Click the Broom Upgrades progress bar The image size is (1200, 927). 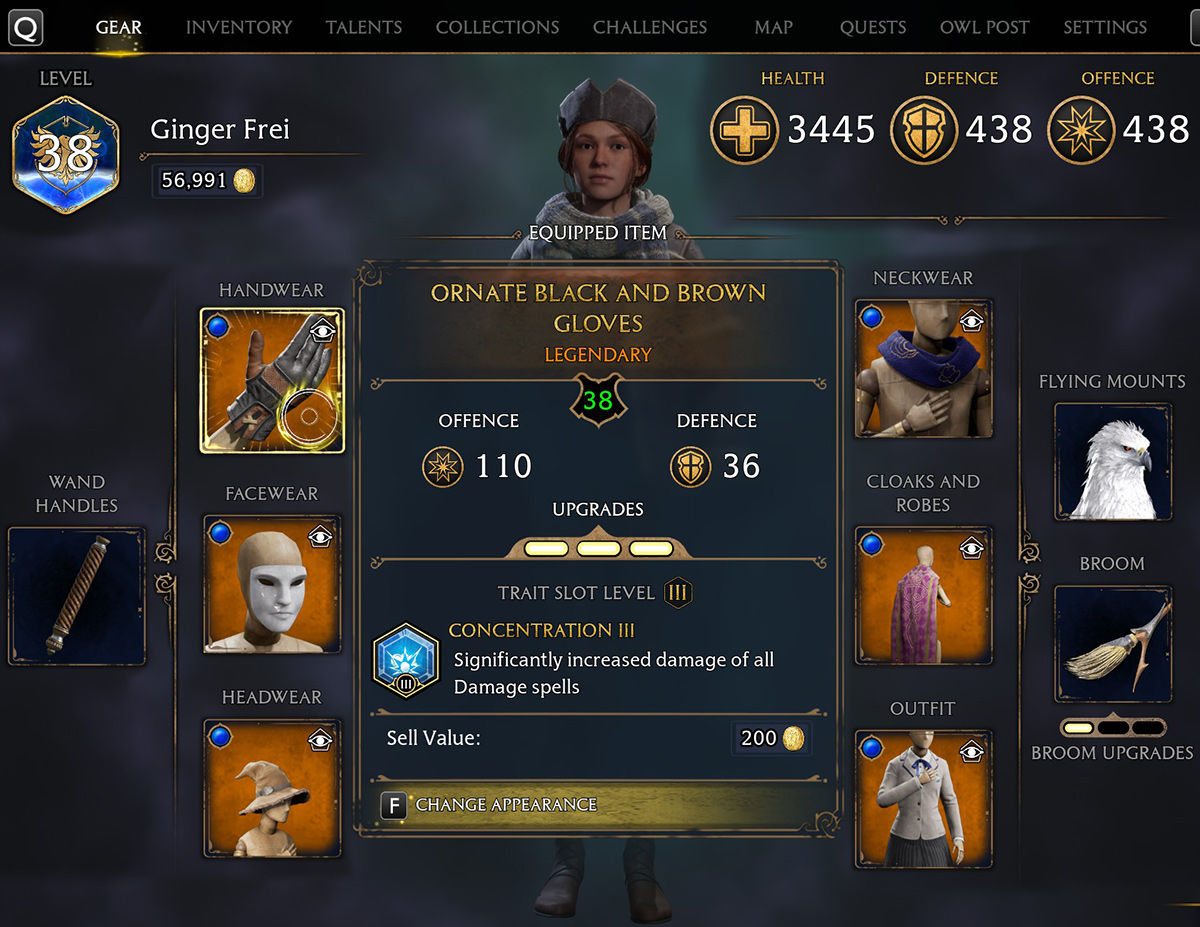[x=1113, y=727]
